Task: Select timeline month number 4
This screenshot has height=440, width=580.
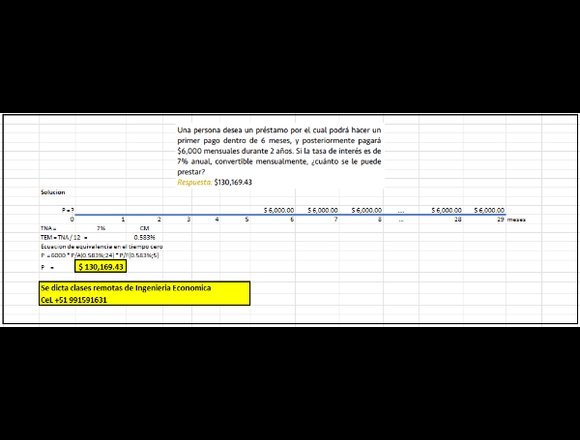Action: click(x=217, y=220)
